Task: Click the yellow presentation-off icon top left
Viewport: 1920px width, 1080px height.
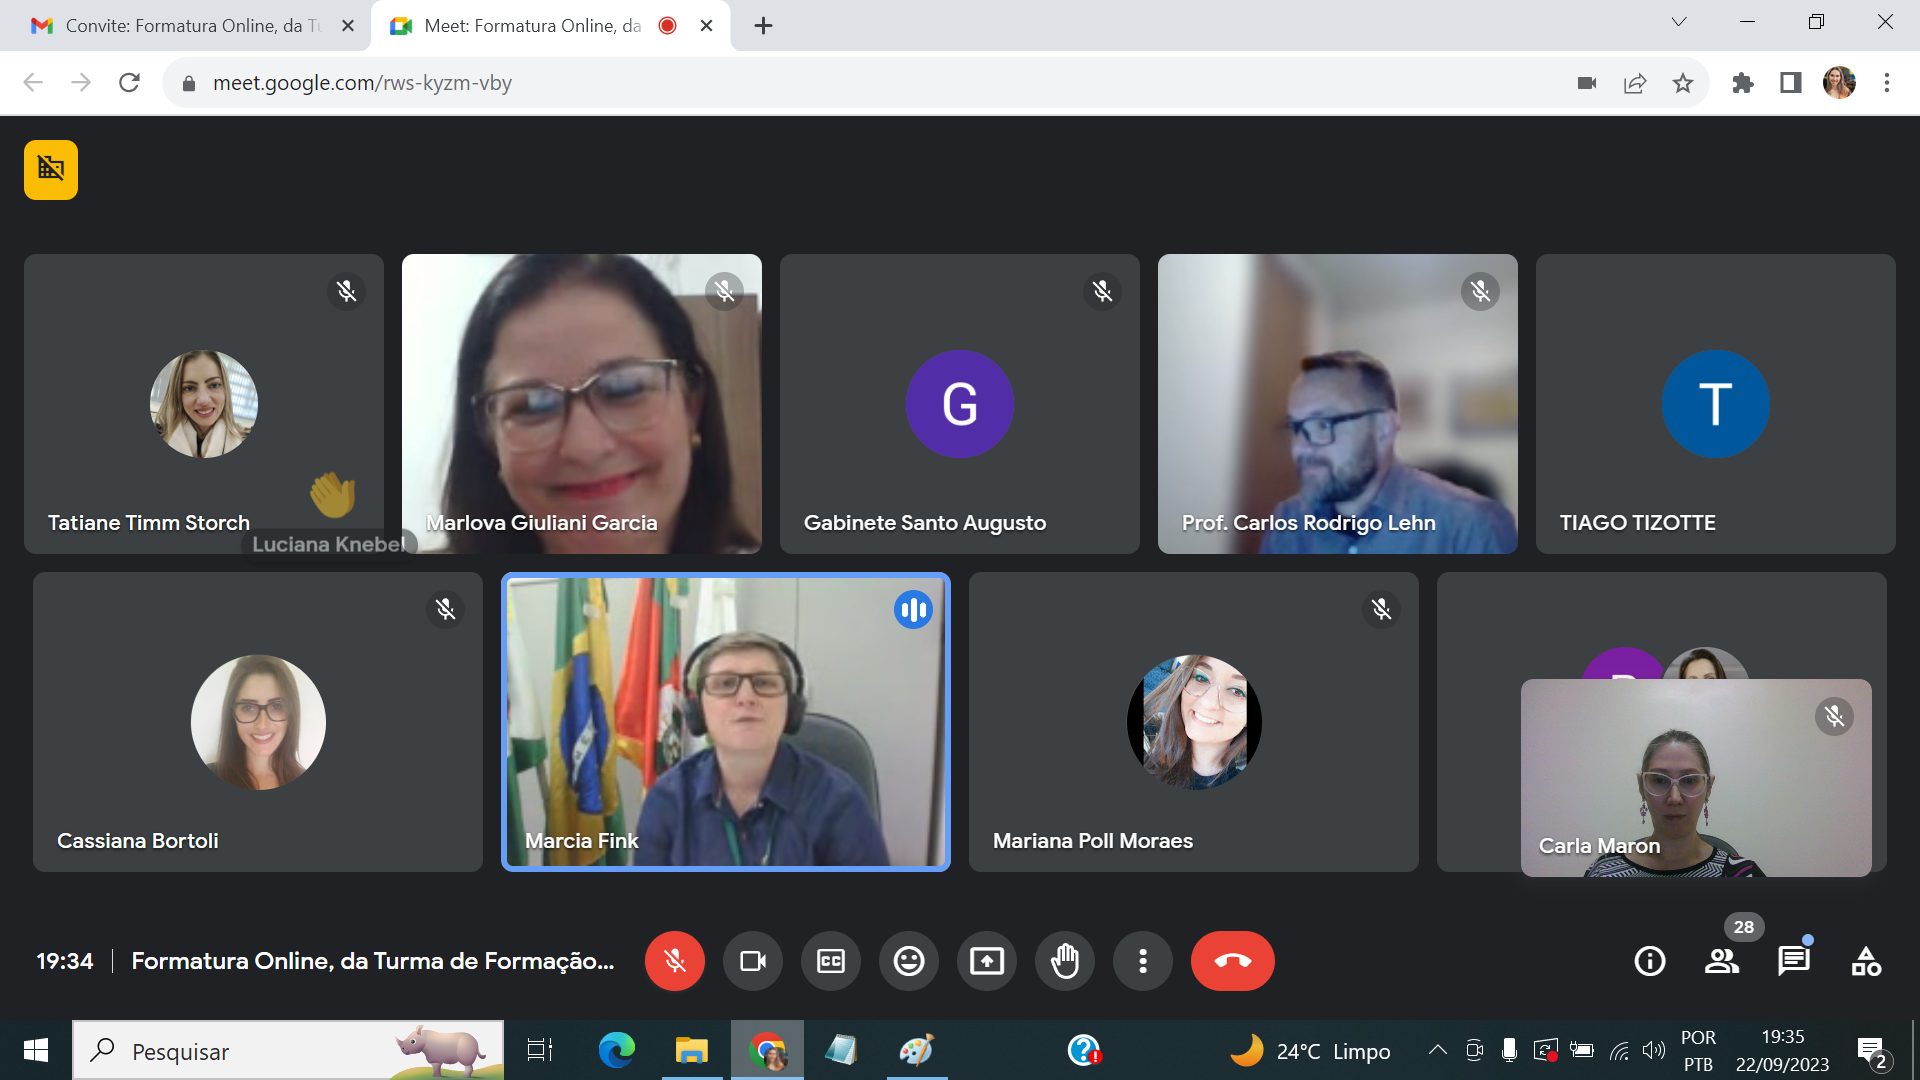Action: click(x=51, y=170)
